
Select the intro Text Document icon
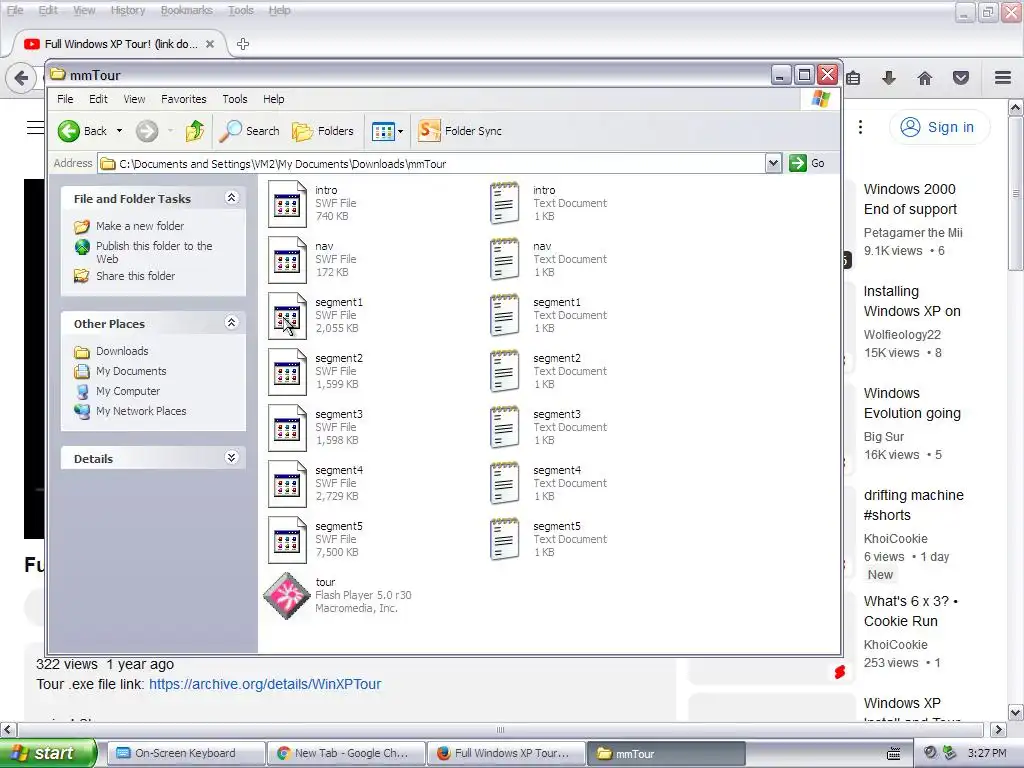(505, 204)
